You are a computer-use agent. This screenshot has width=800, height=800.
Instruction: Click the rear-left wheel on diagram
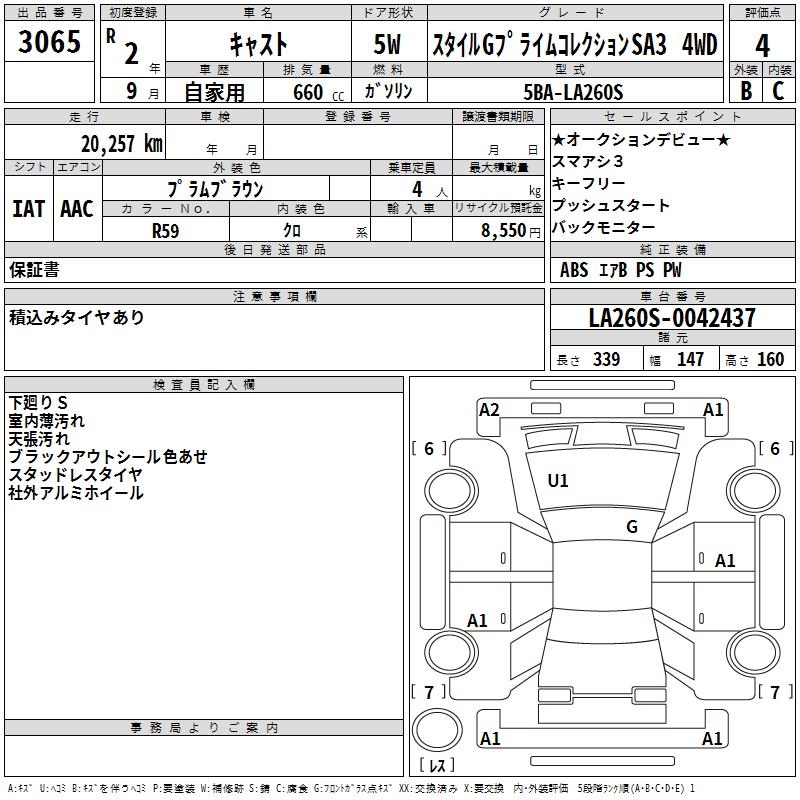pos(451,653)
